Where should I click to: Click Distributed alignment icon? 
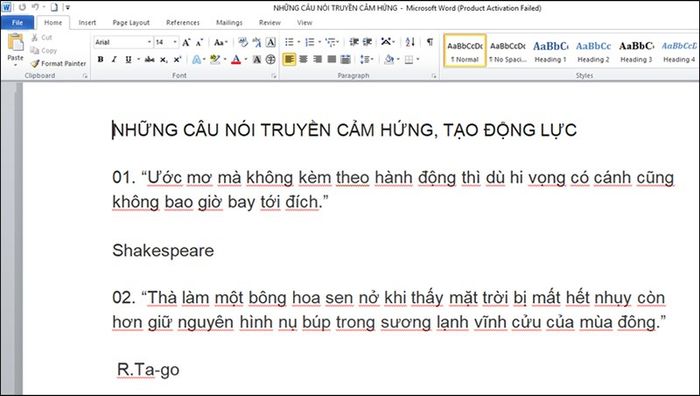pyautogui.click(x=346, y=59)
